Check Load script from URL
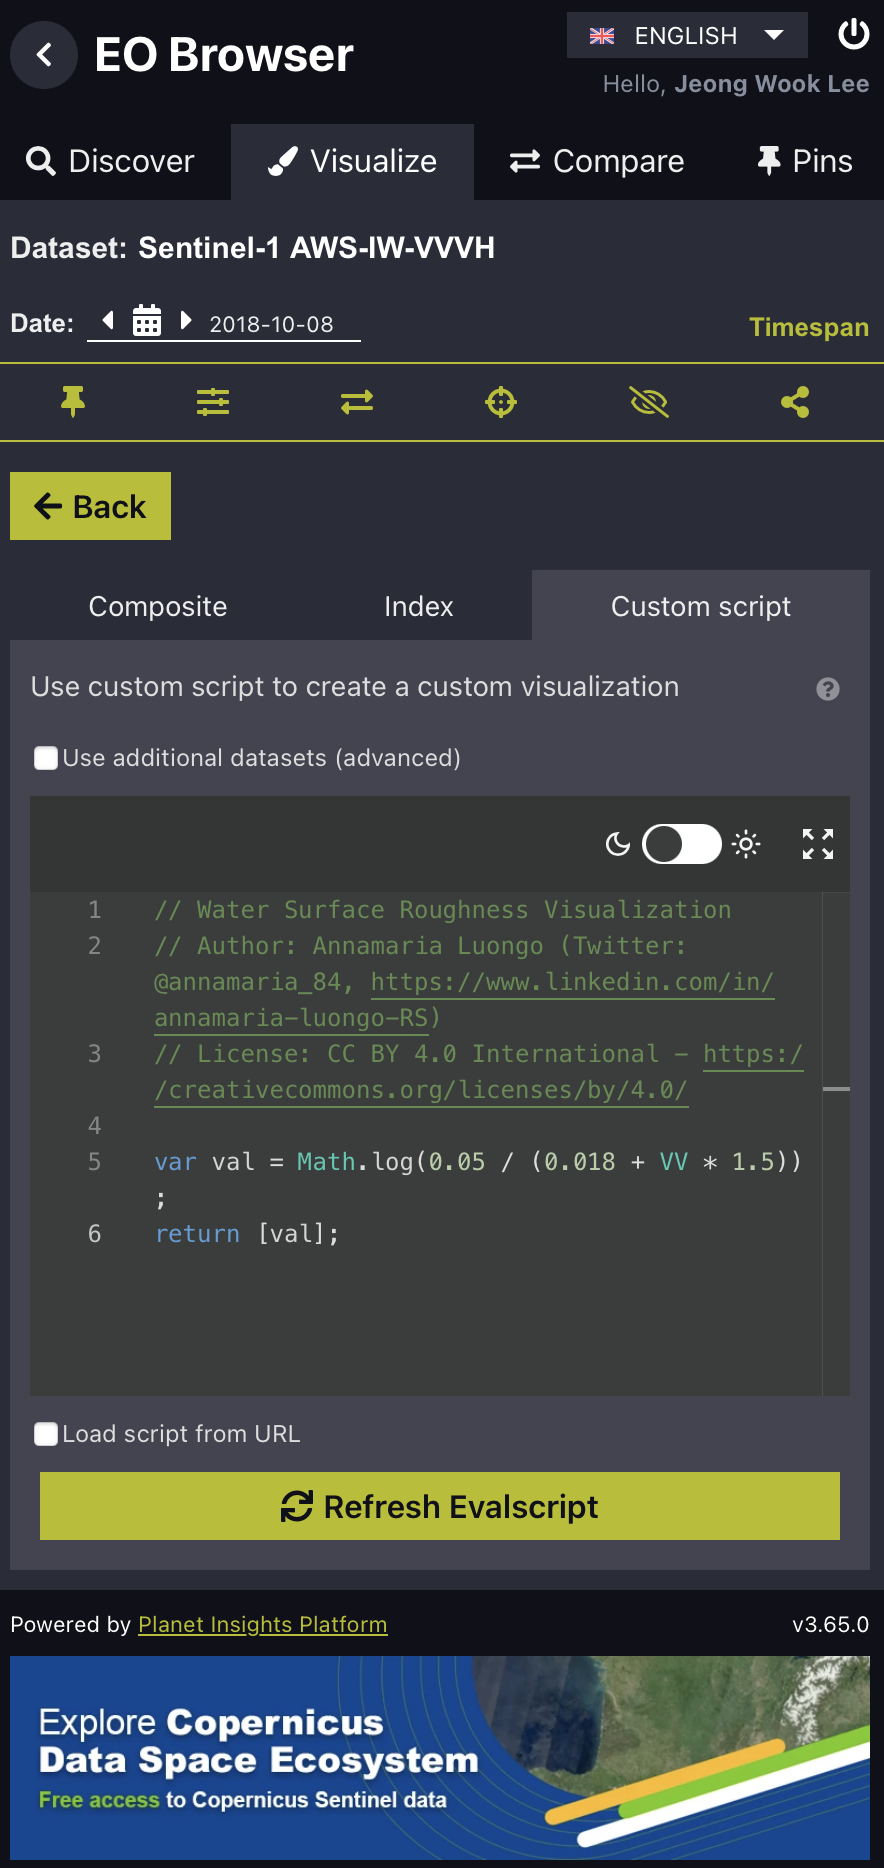 coord(46,1434)
